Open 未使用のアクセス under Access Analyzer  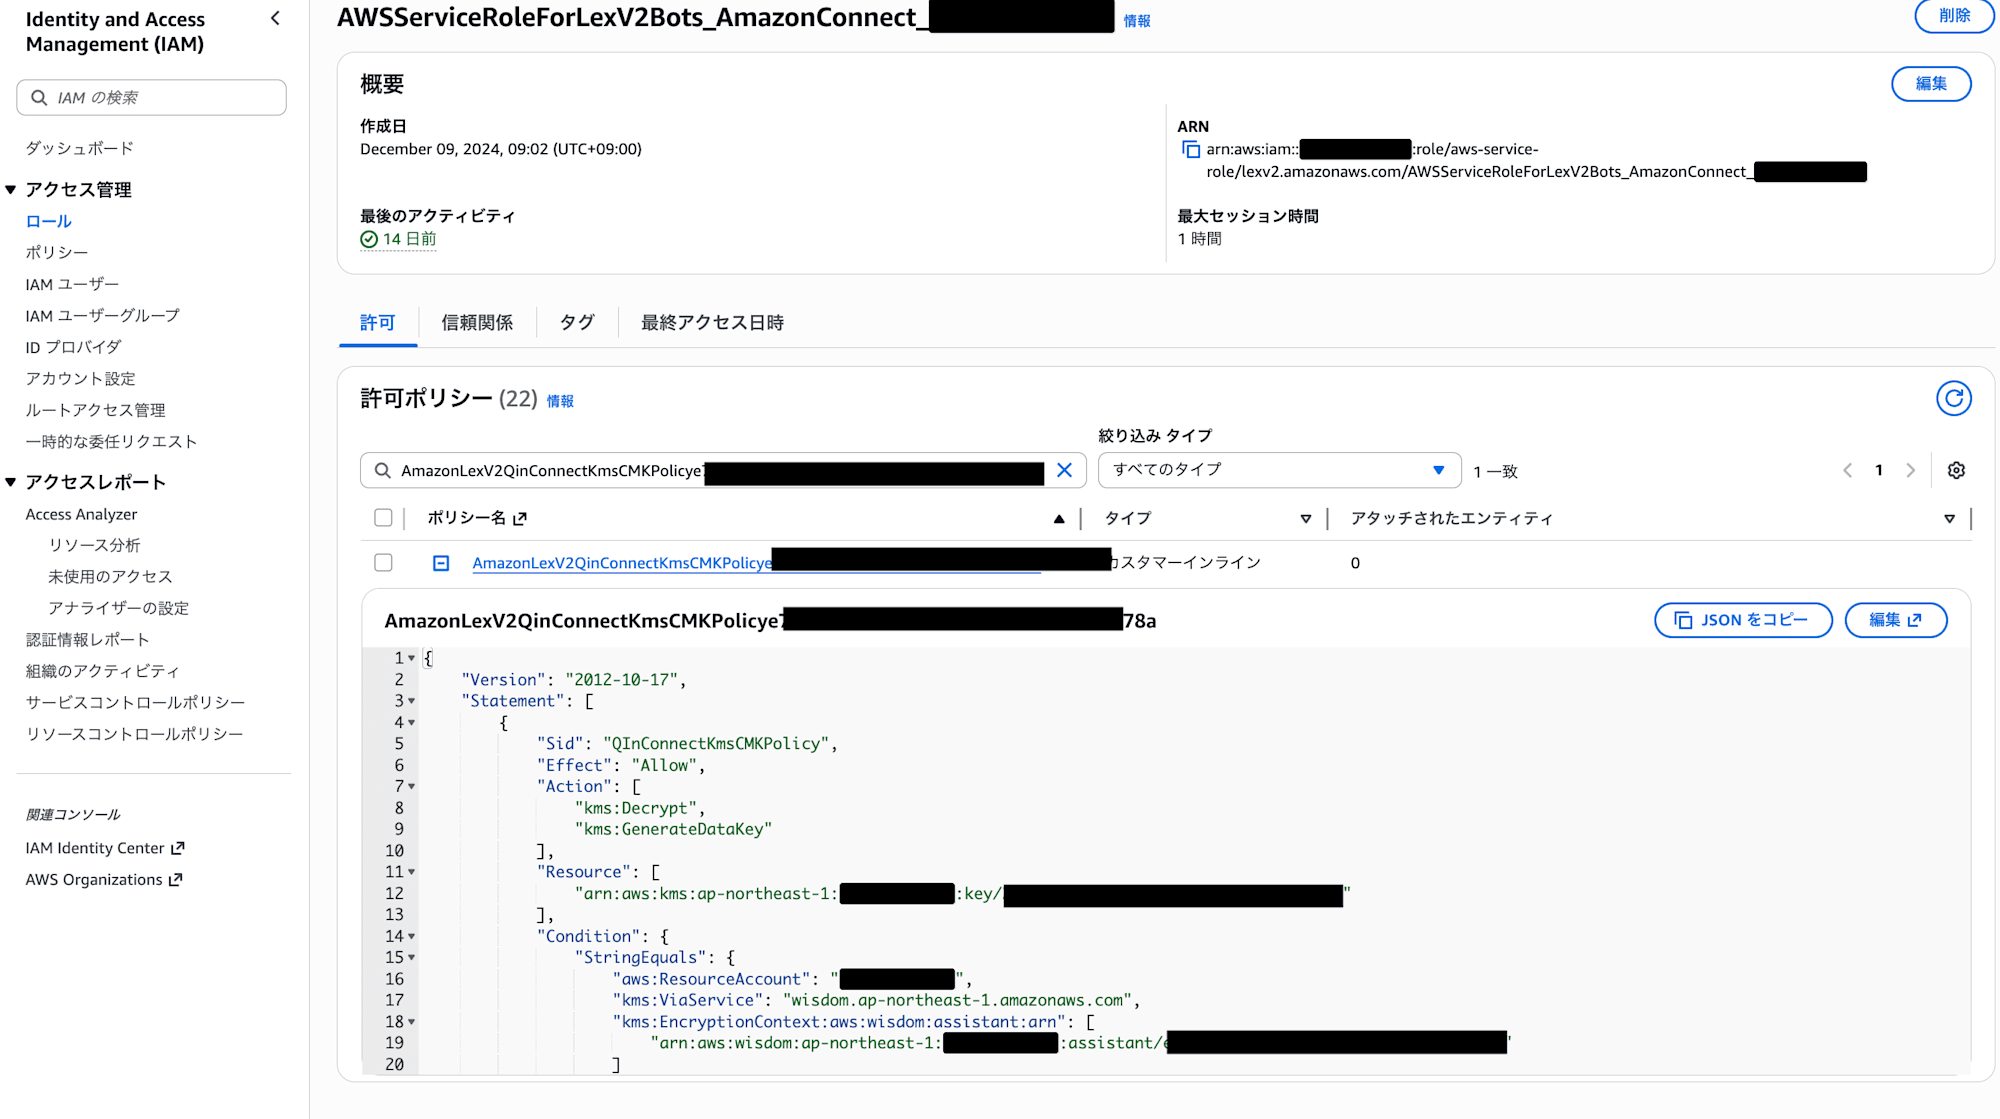(111, 577)
